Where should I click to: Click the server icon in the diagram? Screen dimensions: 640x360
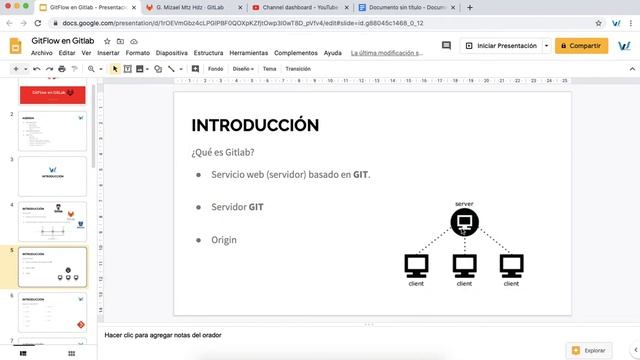coord(464,222)
